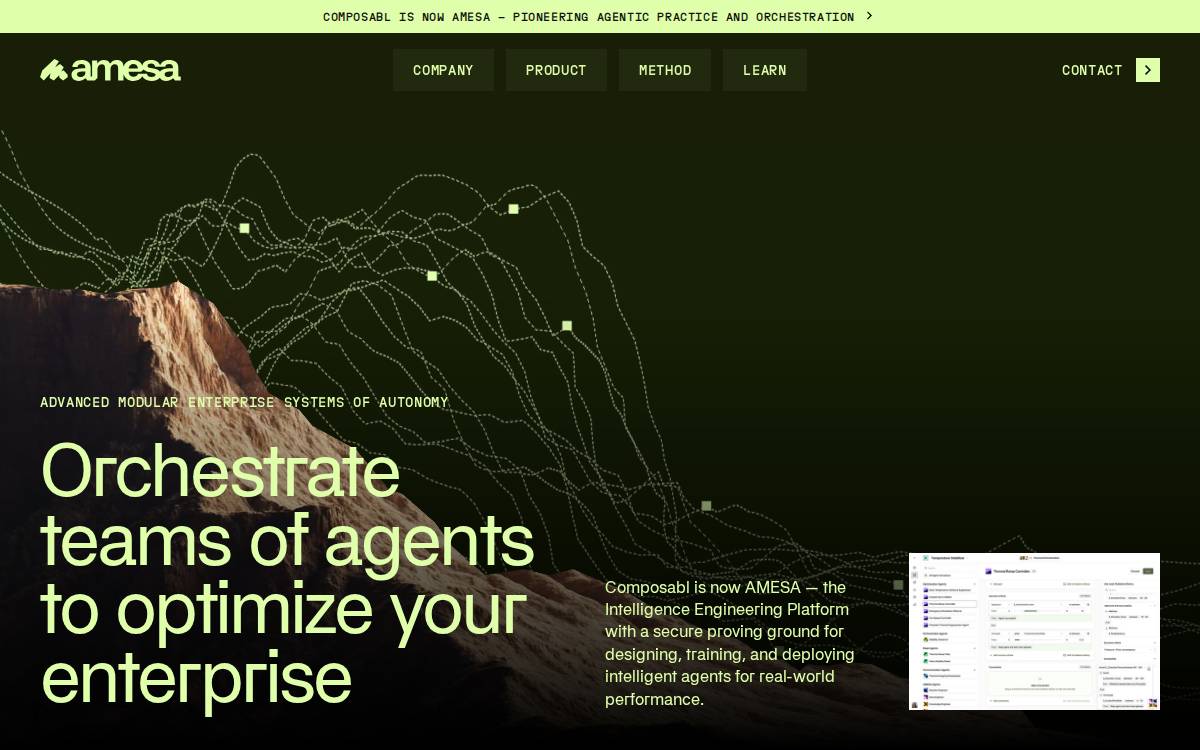Viewport: 1200px width, 750px height.
Task: Click the Advanced Modular Enterprise Systems tagline
Action: click(244, 402)
